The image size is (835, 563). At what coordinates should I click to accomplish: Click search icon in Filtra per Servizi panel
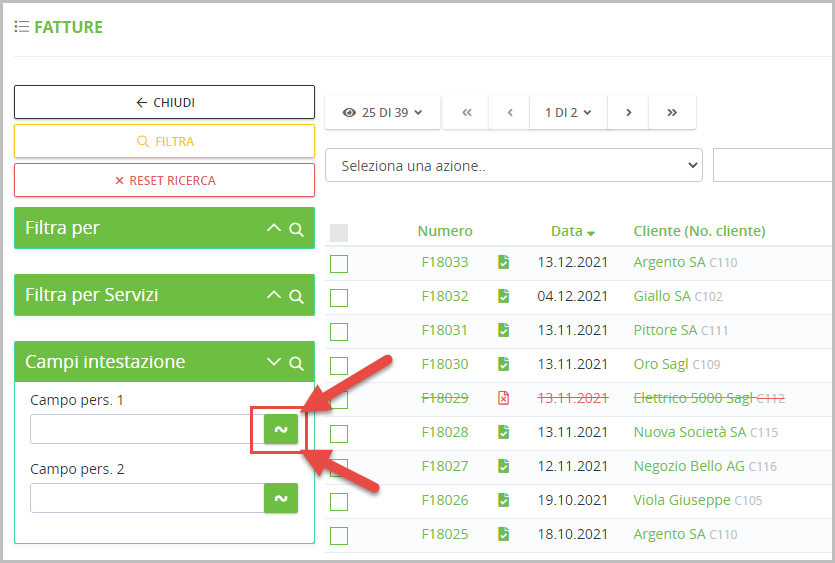(x=296, y=296)
